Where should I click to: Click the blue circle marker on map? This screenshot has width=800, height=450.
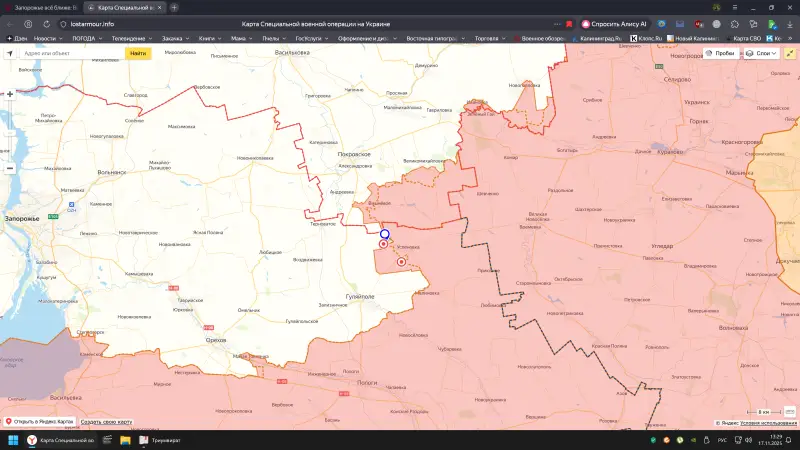tap(384, 233)
